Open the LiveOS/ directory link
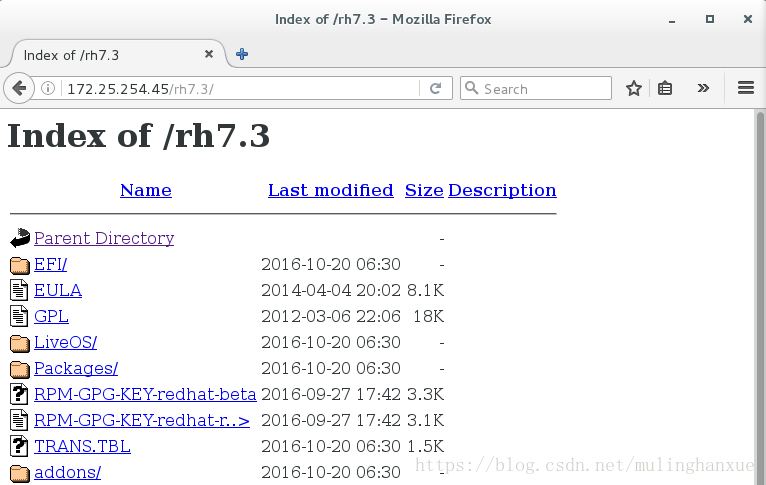Image resolution: width=766 pixels, height=485 pixels. coord(65,342)
